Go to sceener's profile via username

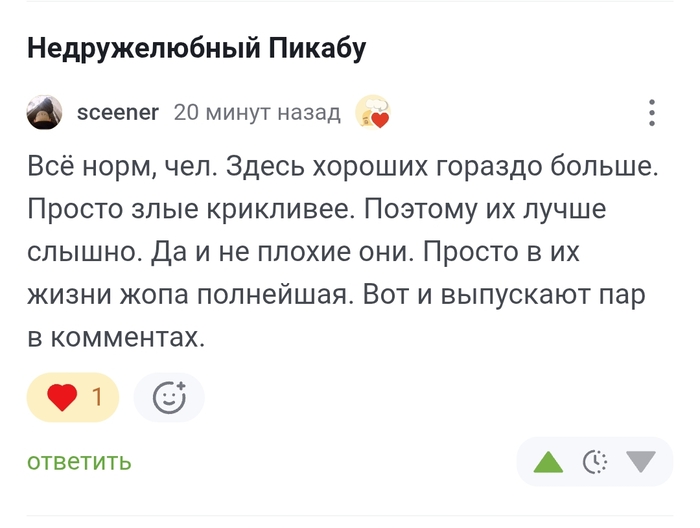[x=117, y=113]
